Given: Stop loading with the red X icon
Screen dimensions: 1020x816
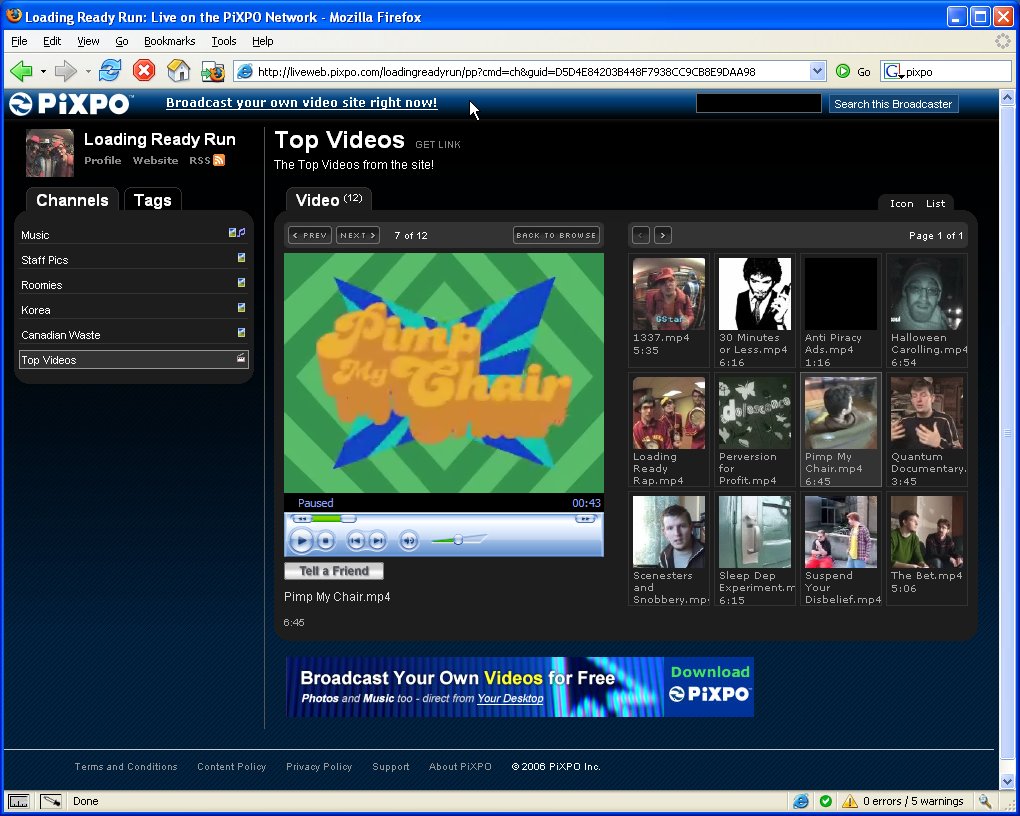Looking at the screenshot, I should coord(144,70).
